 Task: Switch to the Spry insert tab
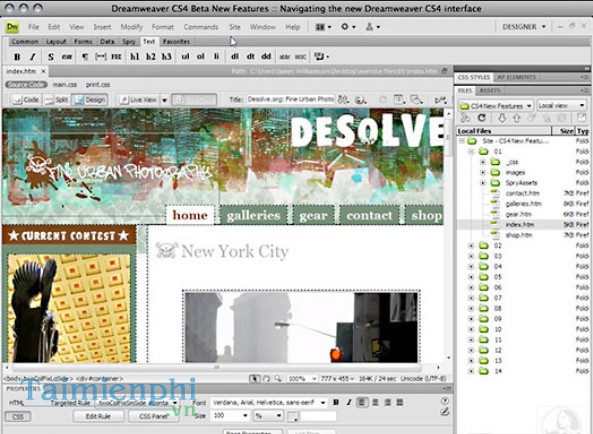click(129, 42)
